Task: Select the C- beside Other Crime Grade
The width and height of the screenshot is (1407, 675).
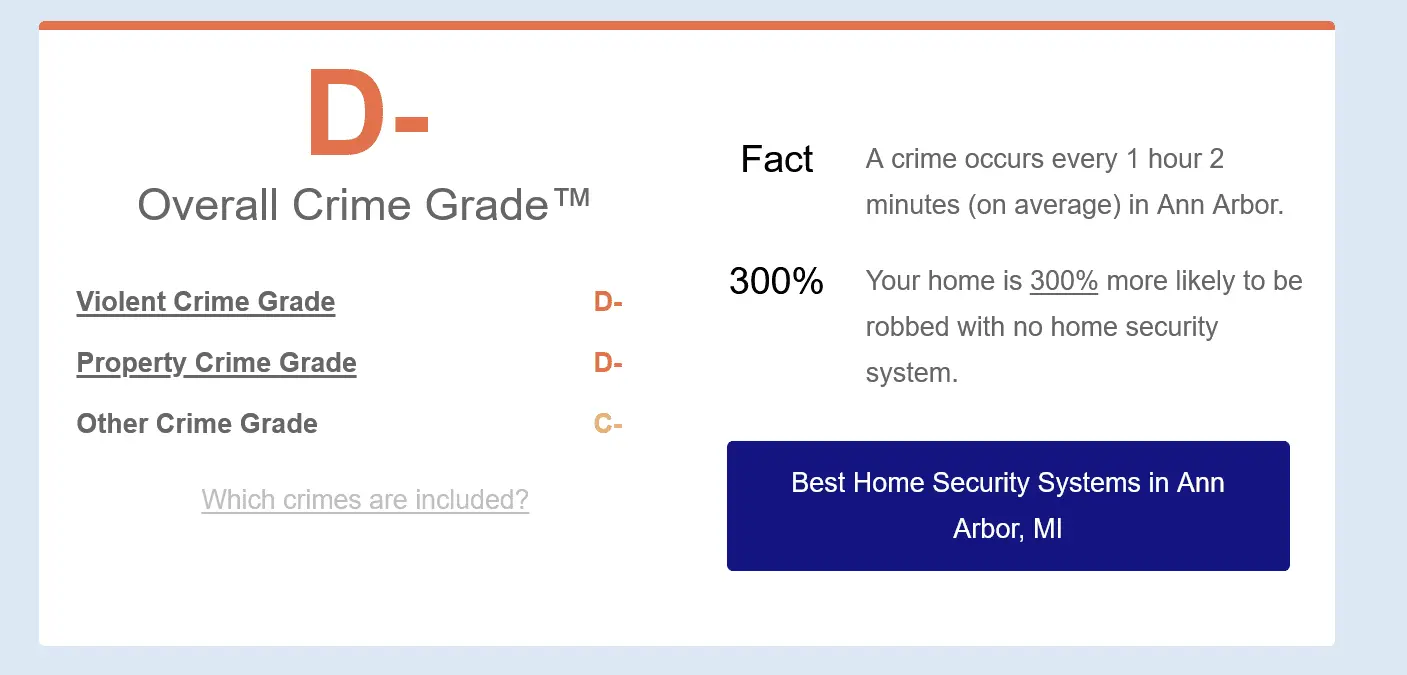Action: click(x=608, y=424)
